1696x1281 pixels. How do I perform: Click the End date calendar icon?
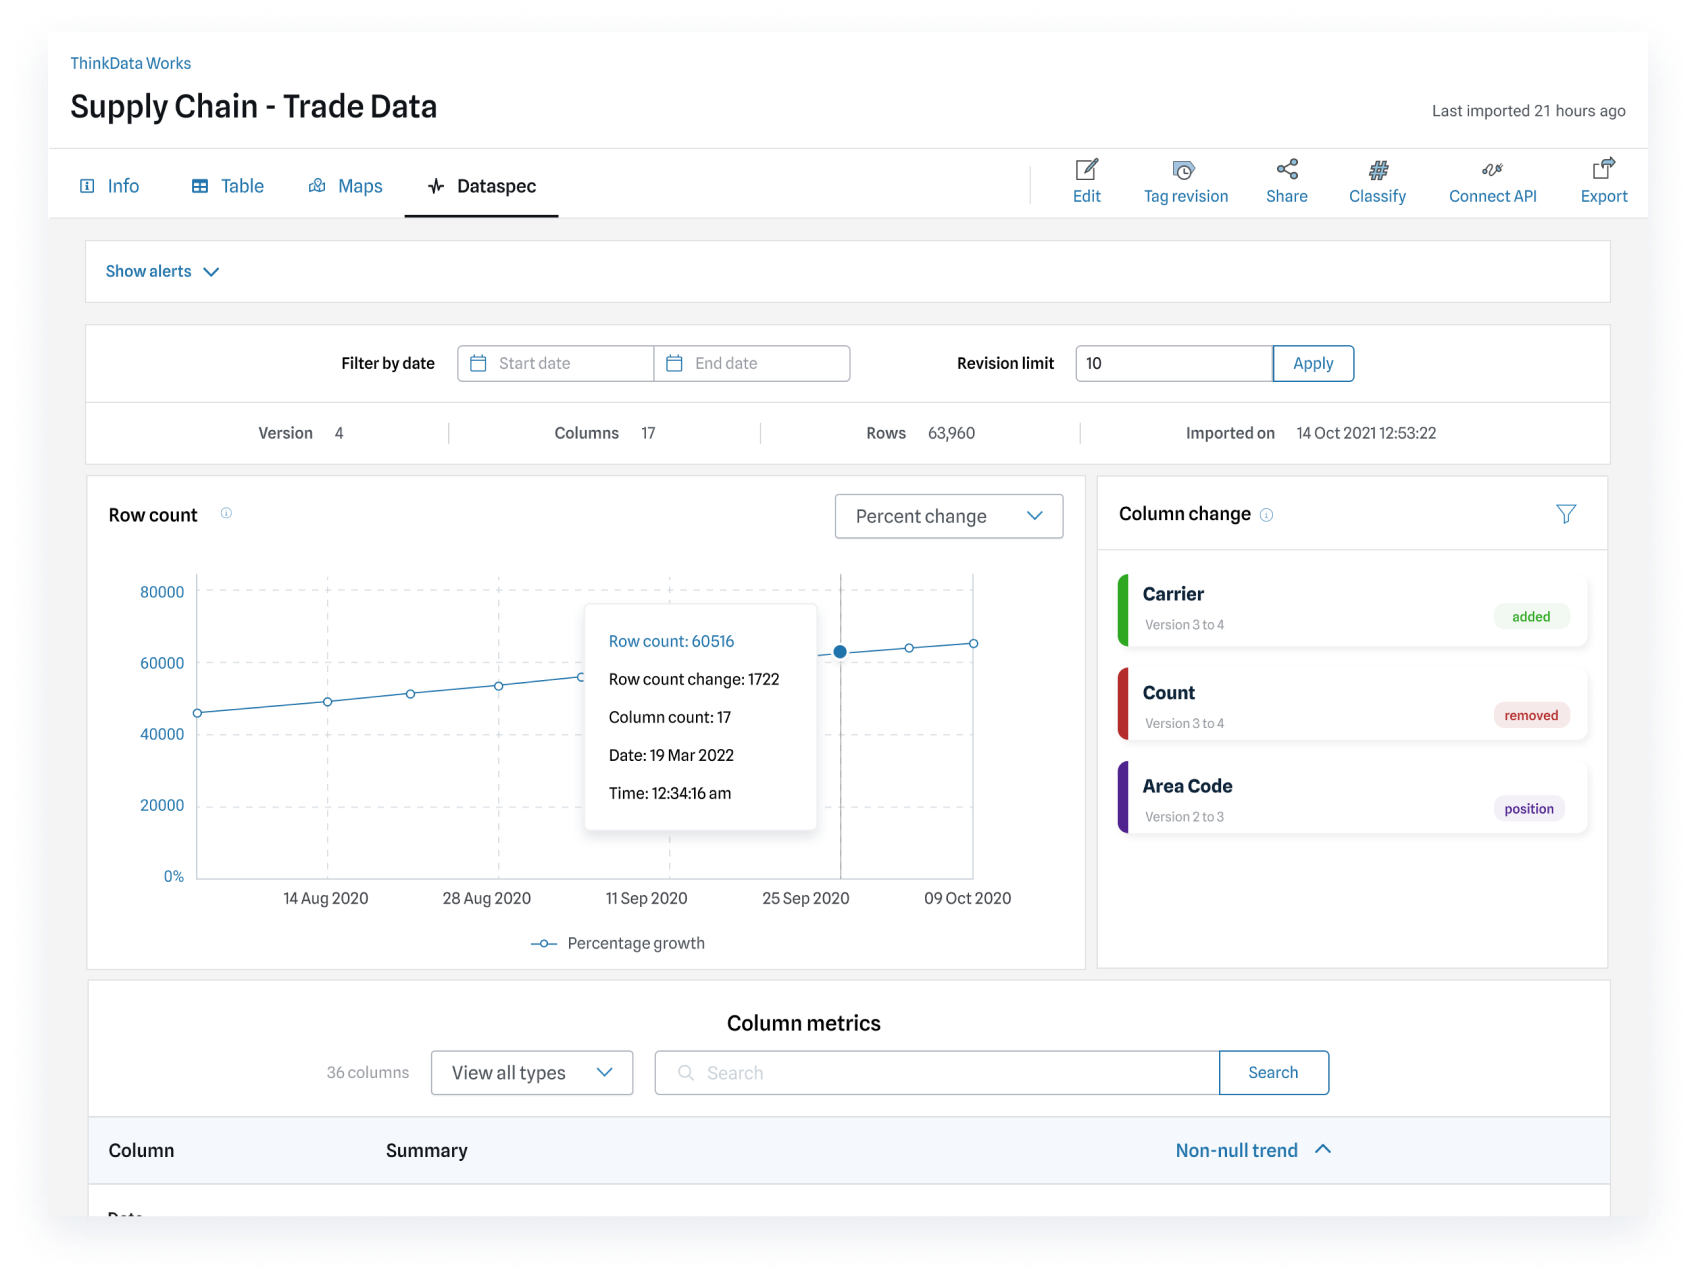[x=674, y=363]
